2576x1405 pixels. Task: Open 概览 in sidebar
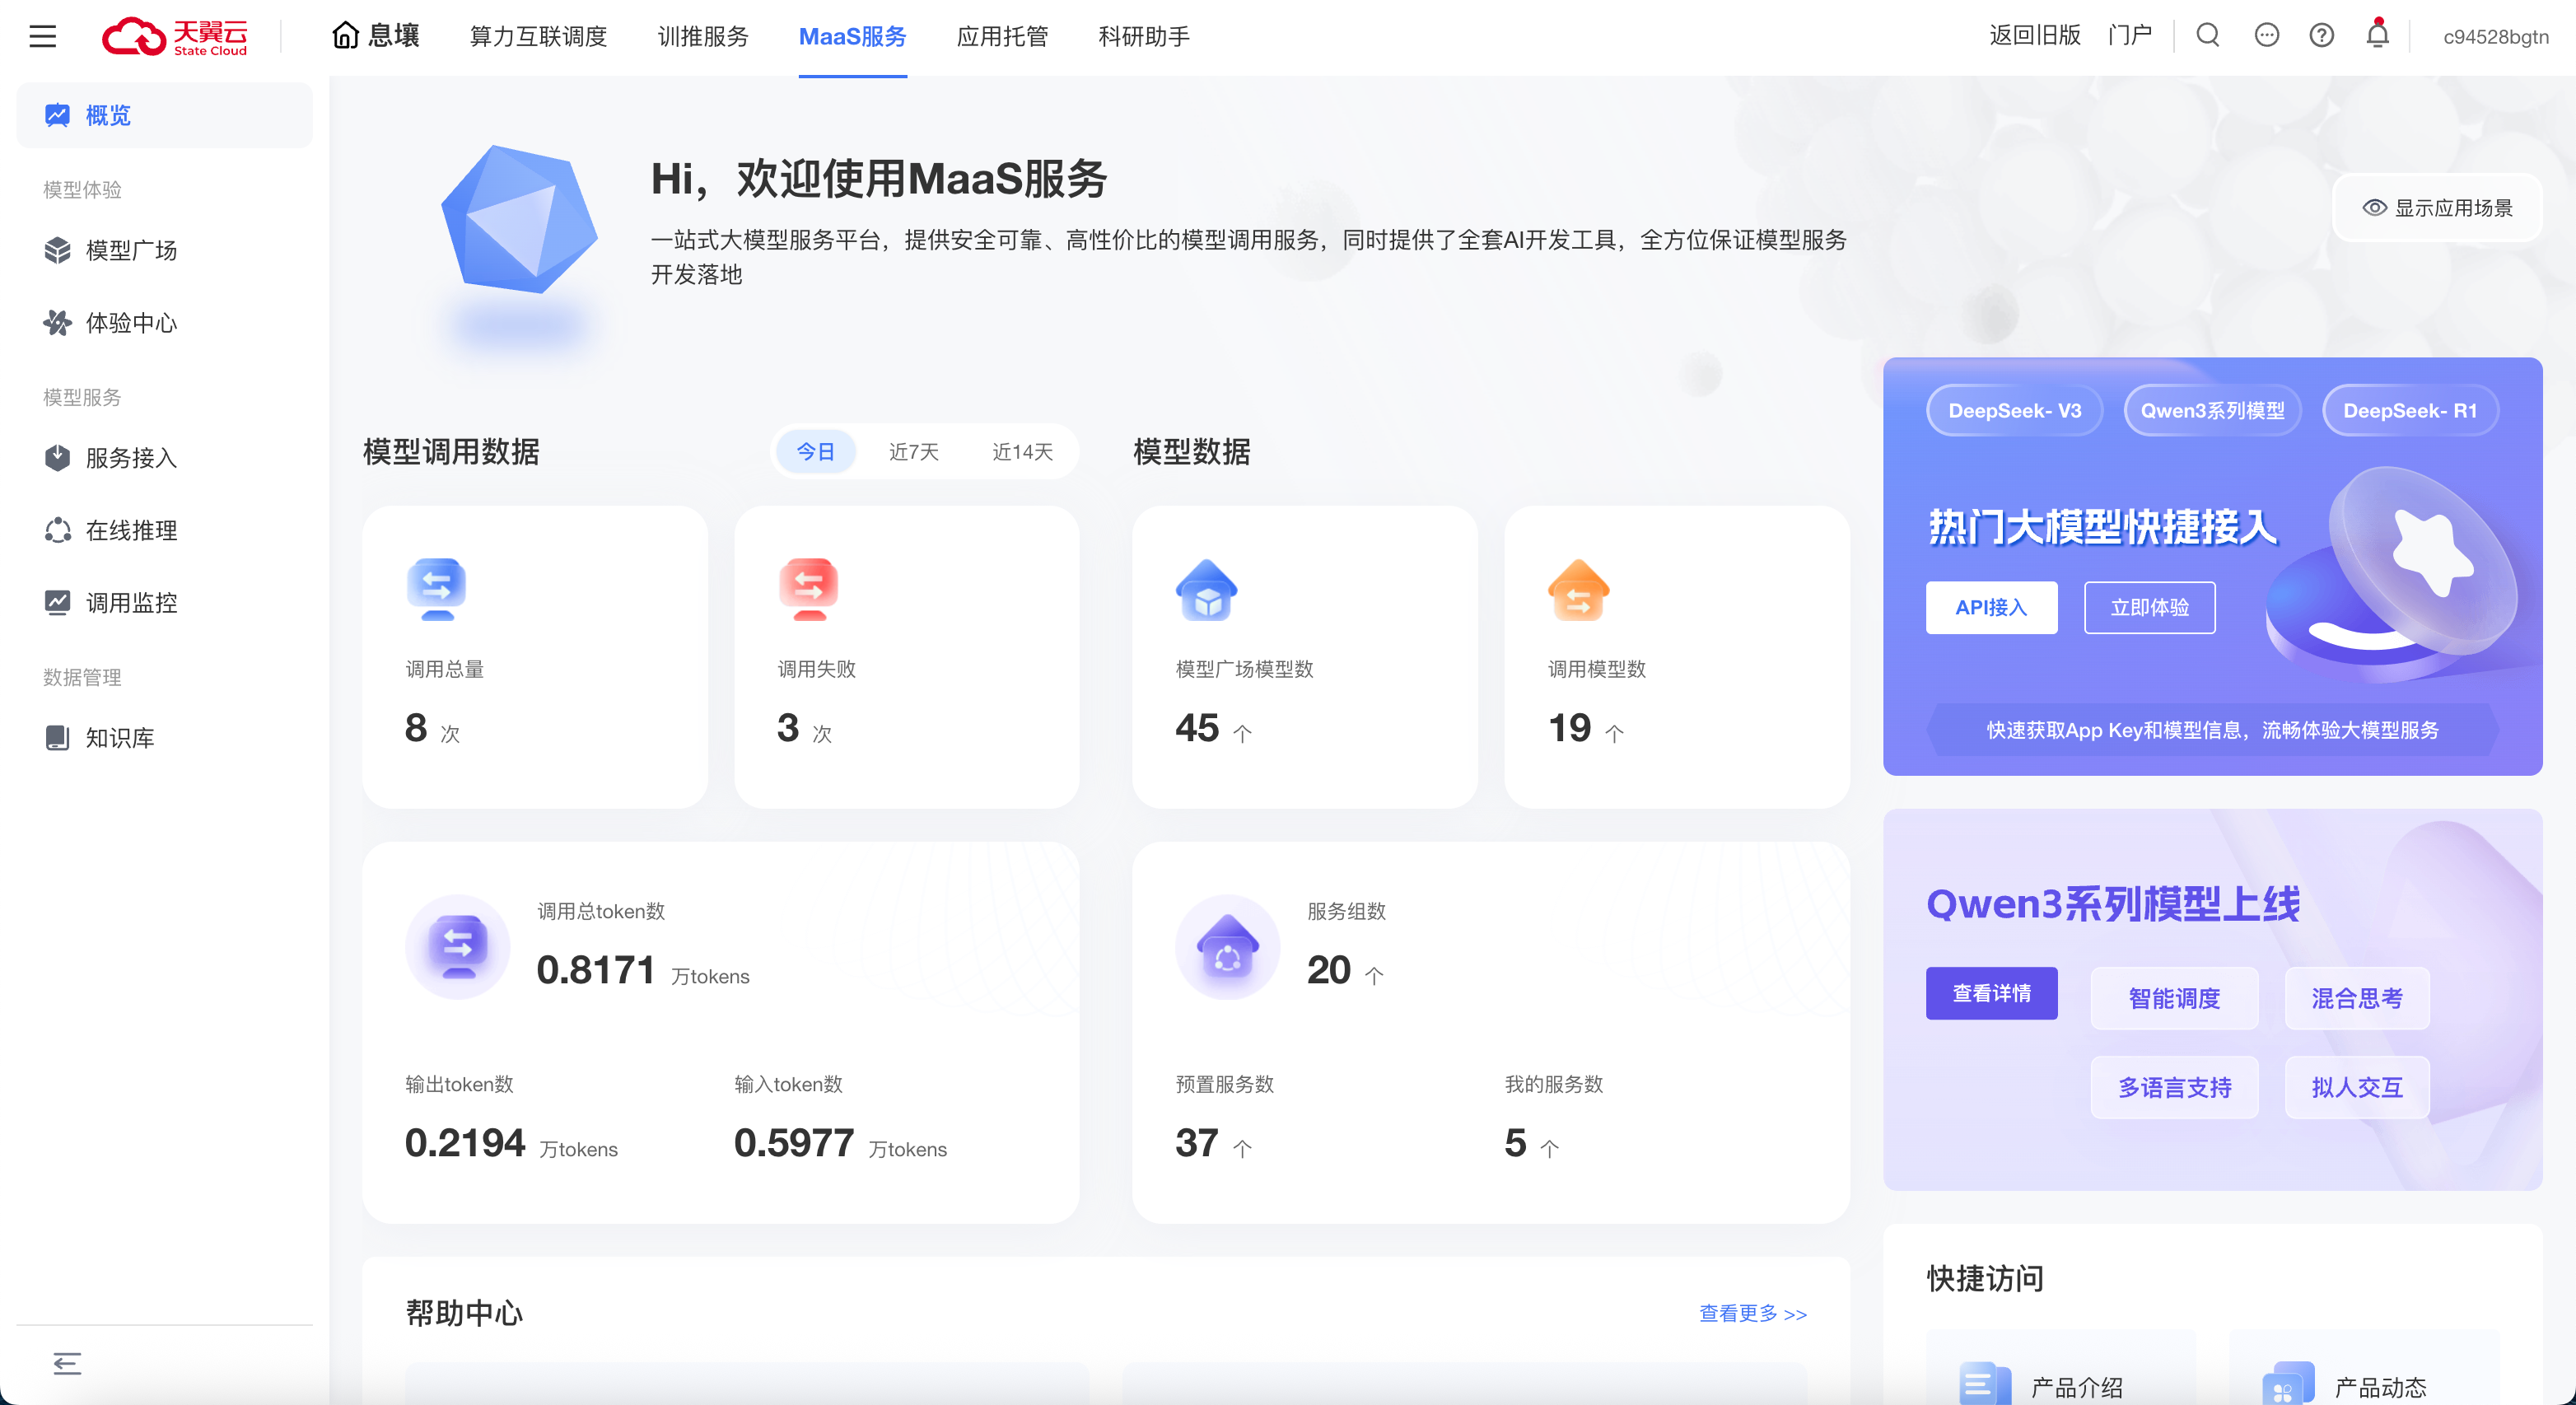(x=165, y=115)
